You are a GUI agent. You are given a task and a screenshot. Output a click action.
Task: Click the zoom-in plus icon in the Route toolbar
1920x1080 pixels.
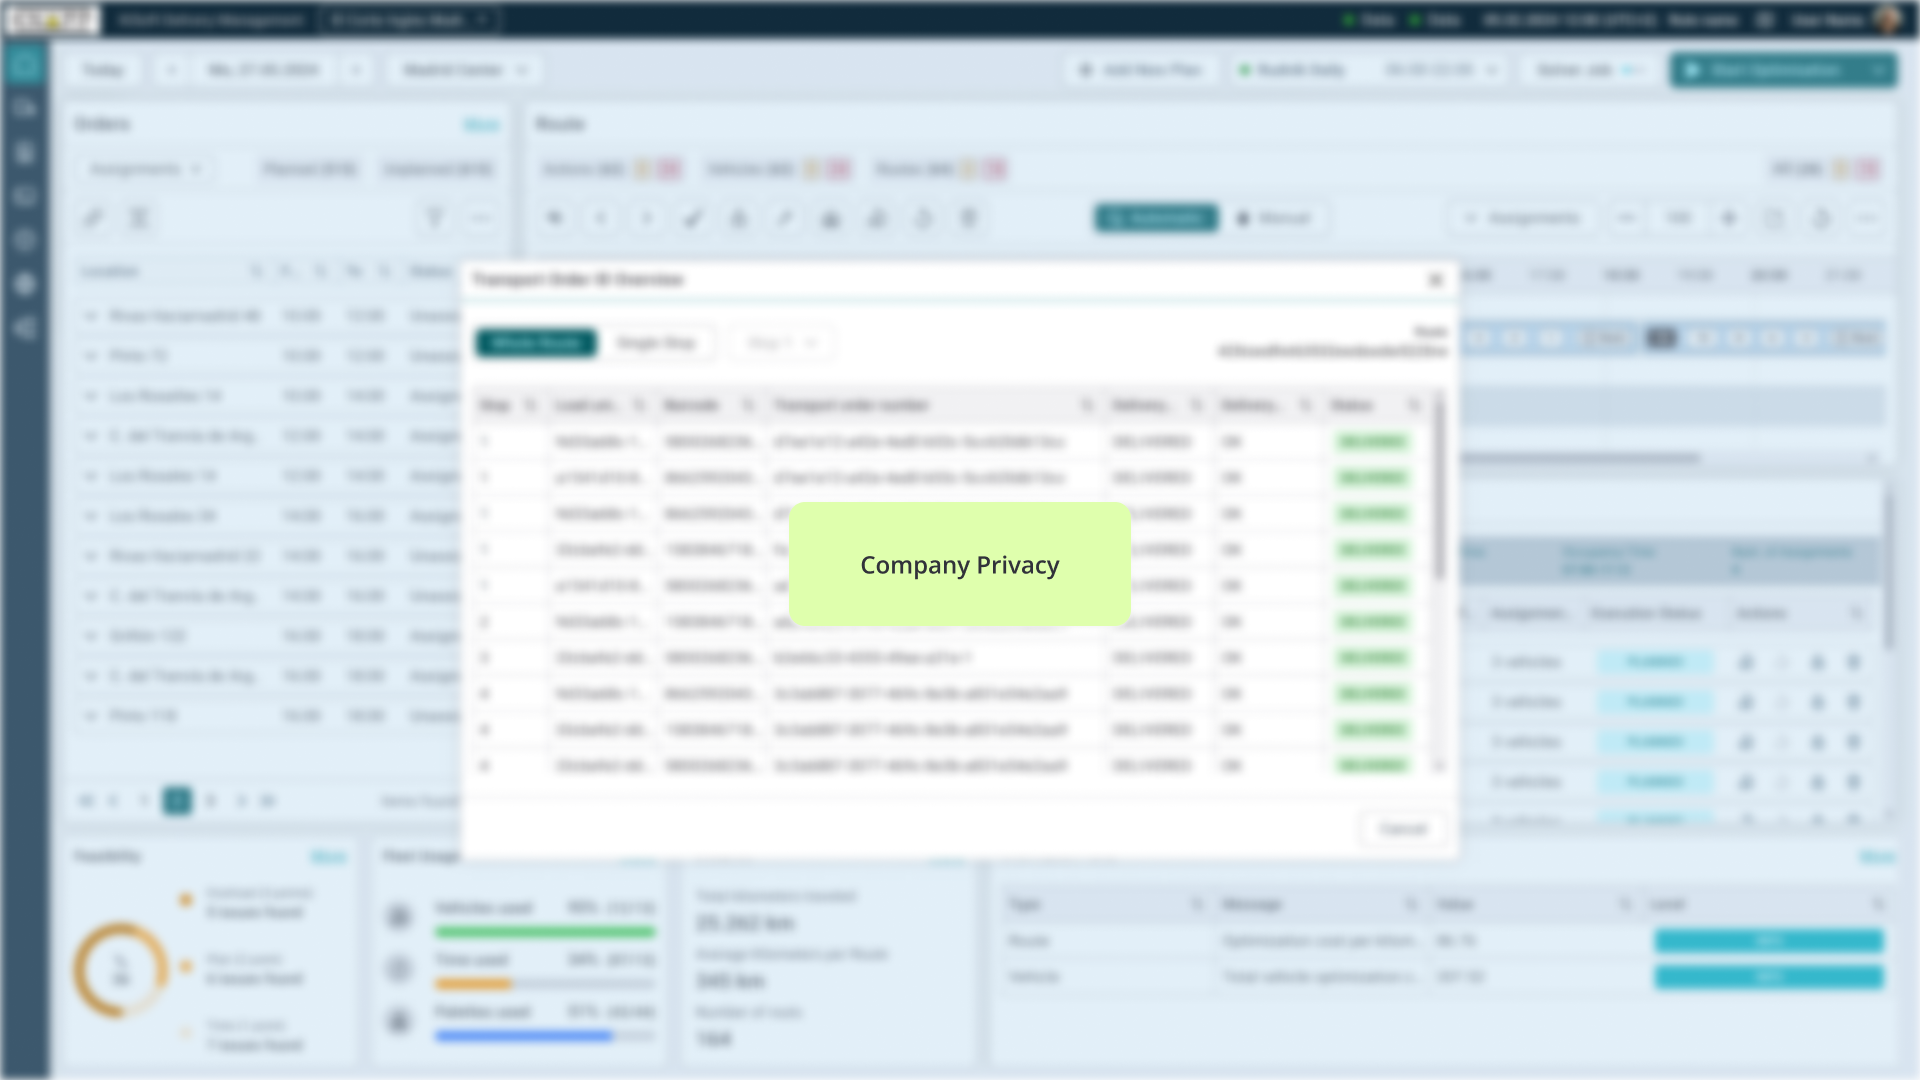(1728, 218)
